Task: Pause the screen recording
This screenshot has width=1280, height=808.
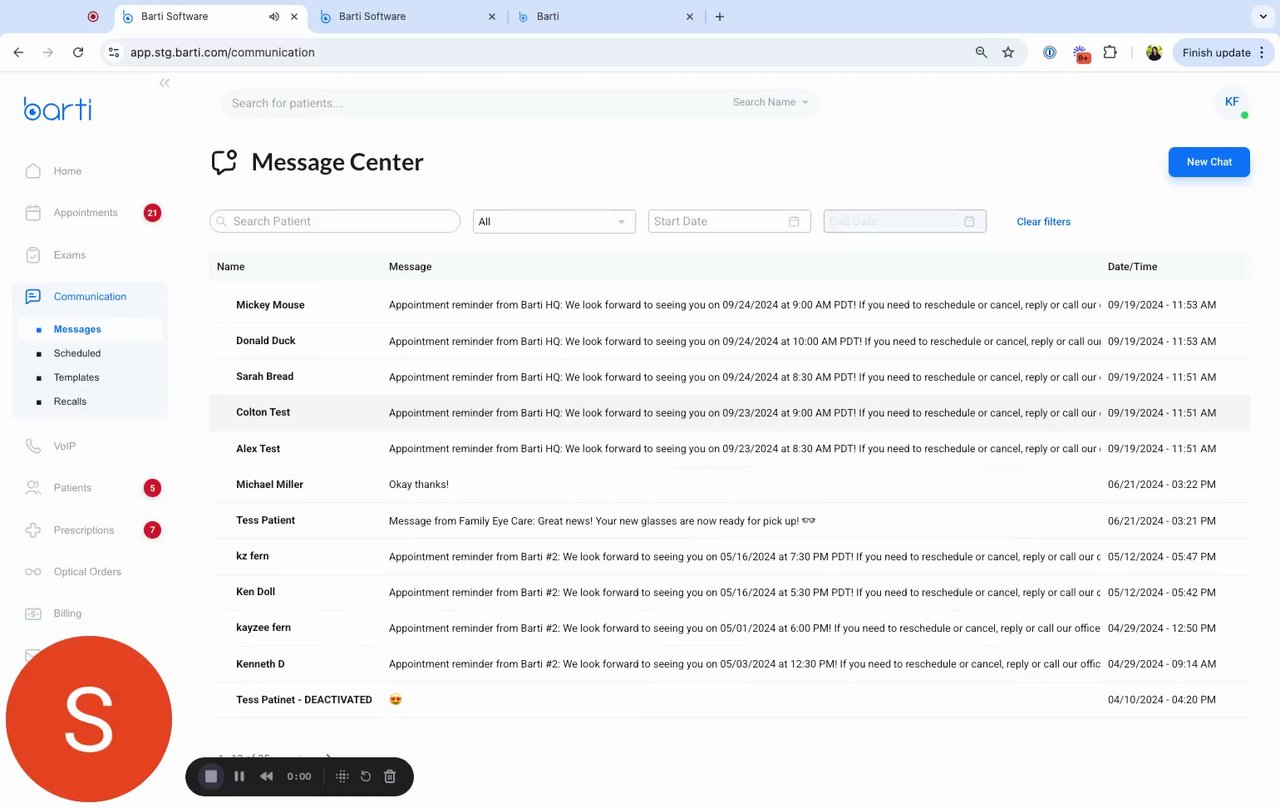Action: 239,776
